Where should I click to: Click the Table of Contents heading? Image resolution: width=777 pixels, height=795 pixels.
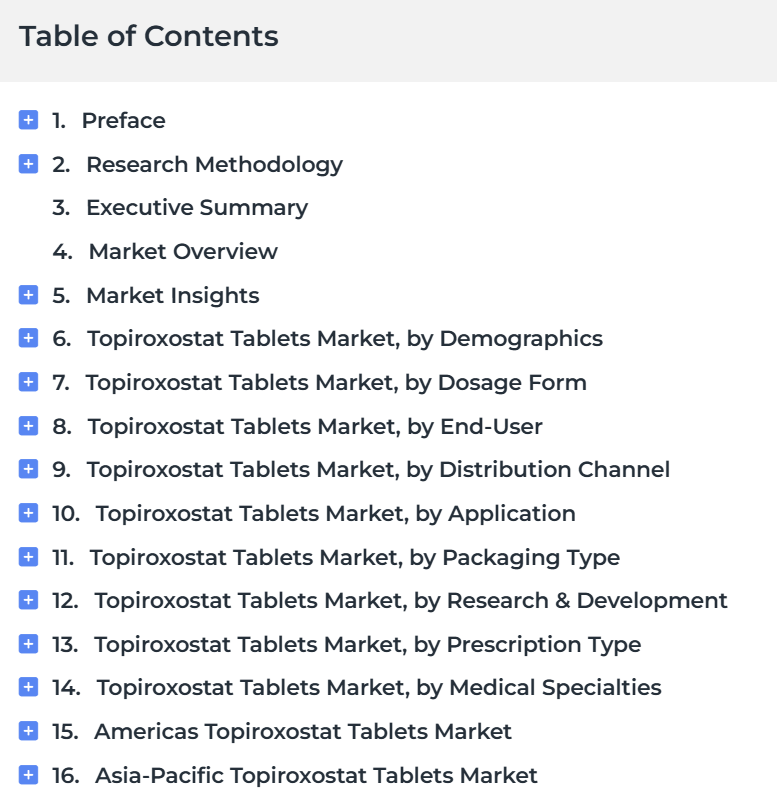(149, 37)
